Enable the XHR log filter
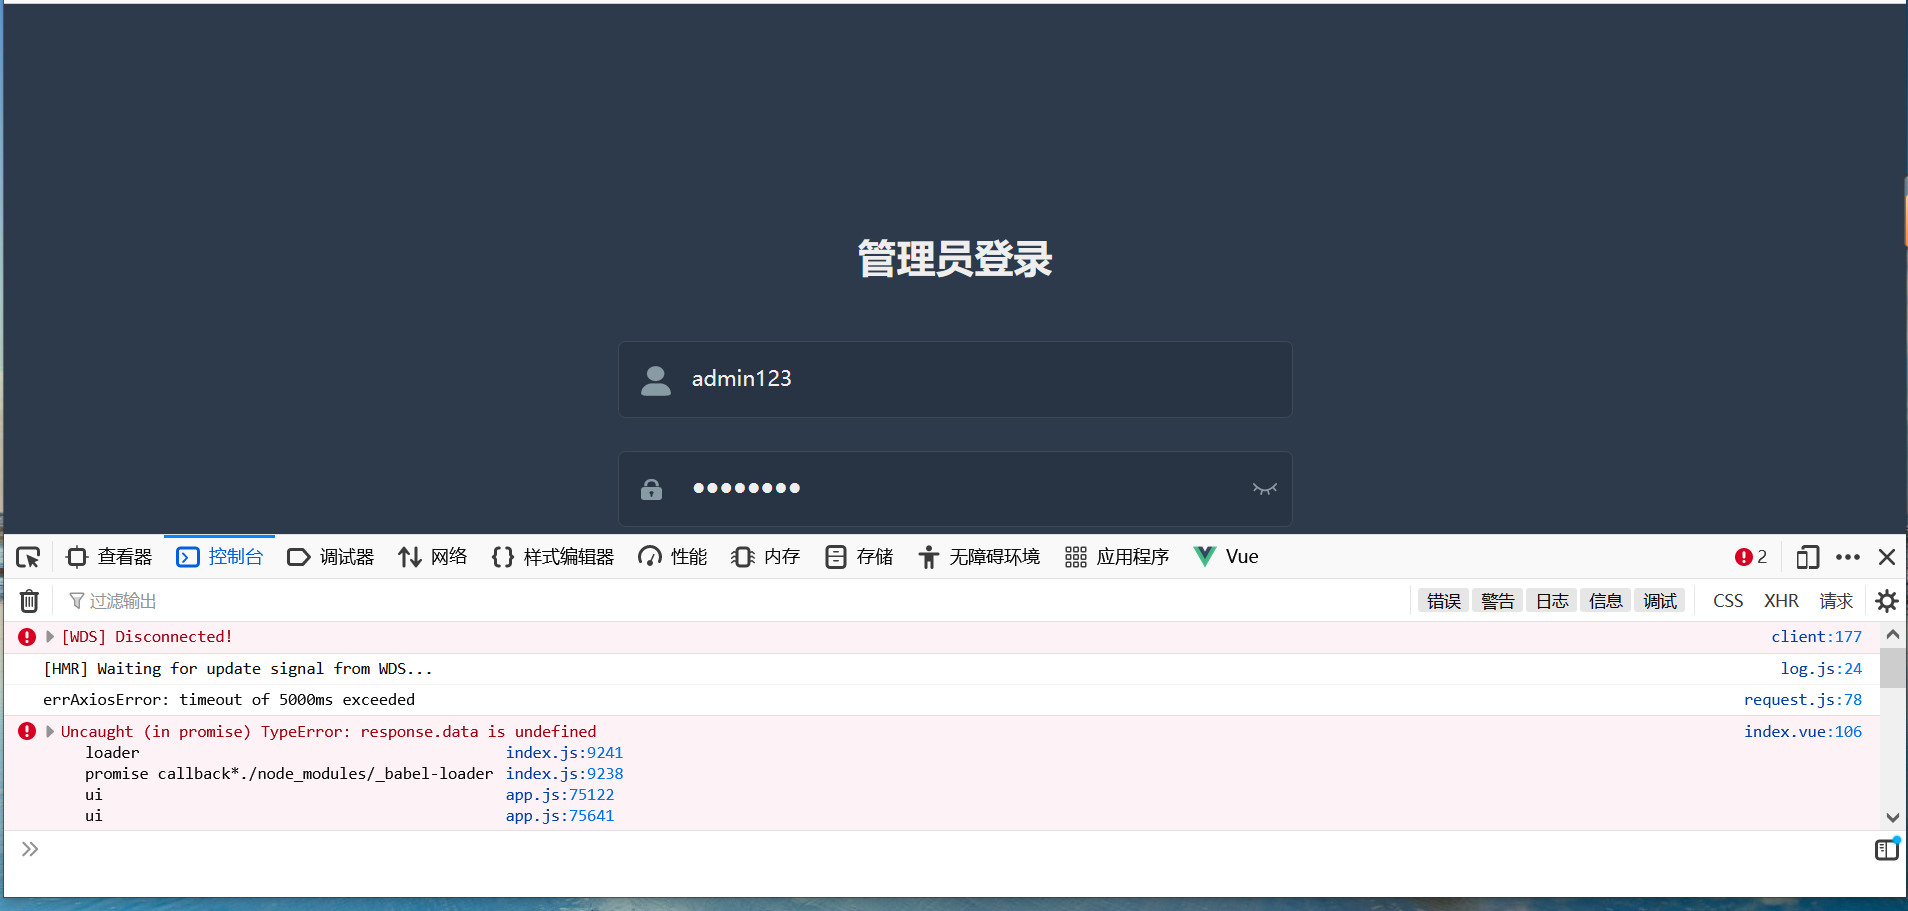The width and height of the screenshot is (1908, 911). coord(1781,600)
